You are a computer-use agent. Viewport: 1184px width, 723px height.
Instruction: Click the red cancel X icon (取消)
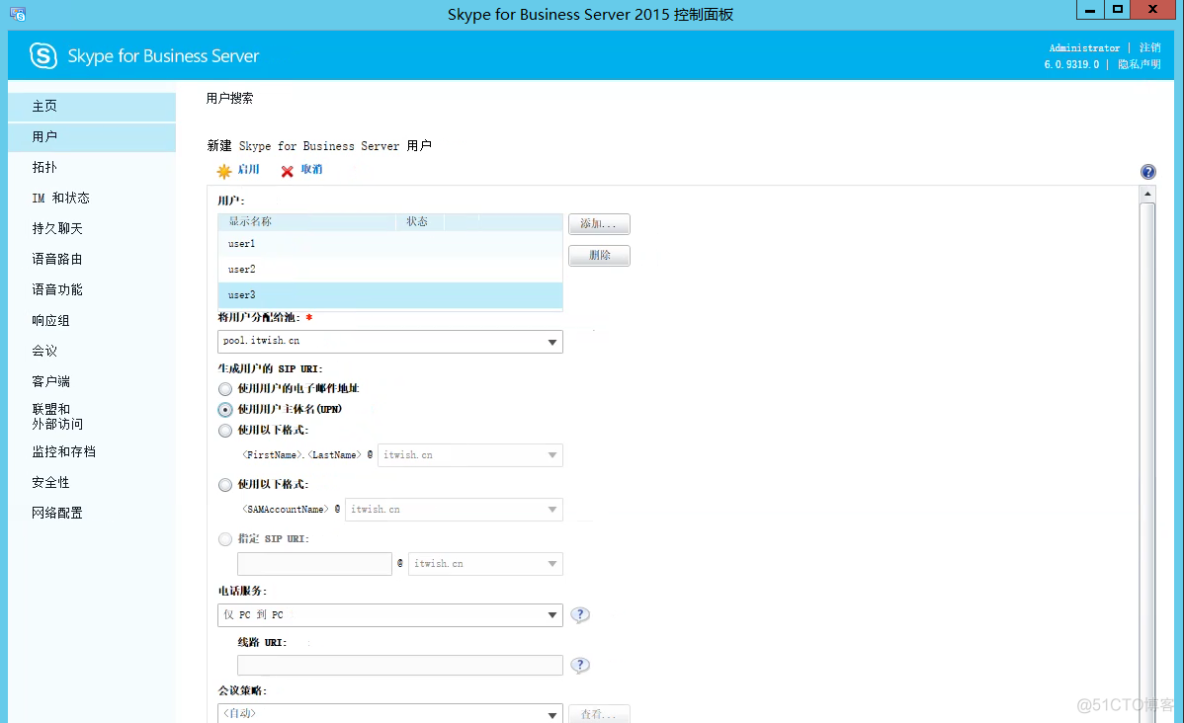tap(287, 171)
